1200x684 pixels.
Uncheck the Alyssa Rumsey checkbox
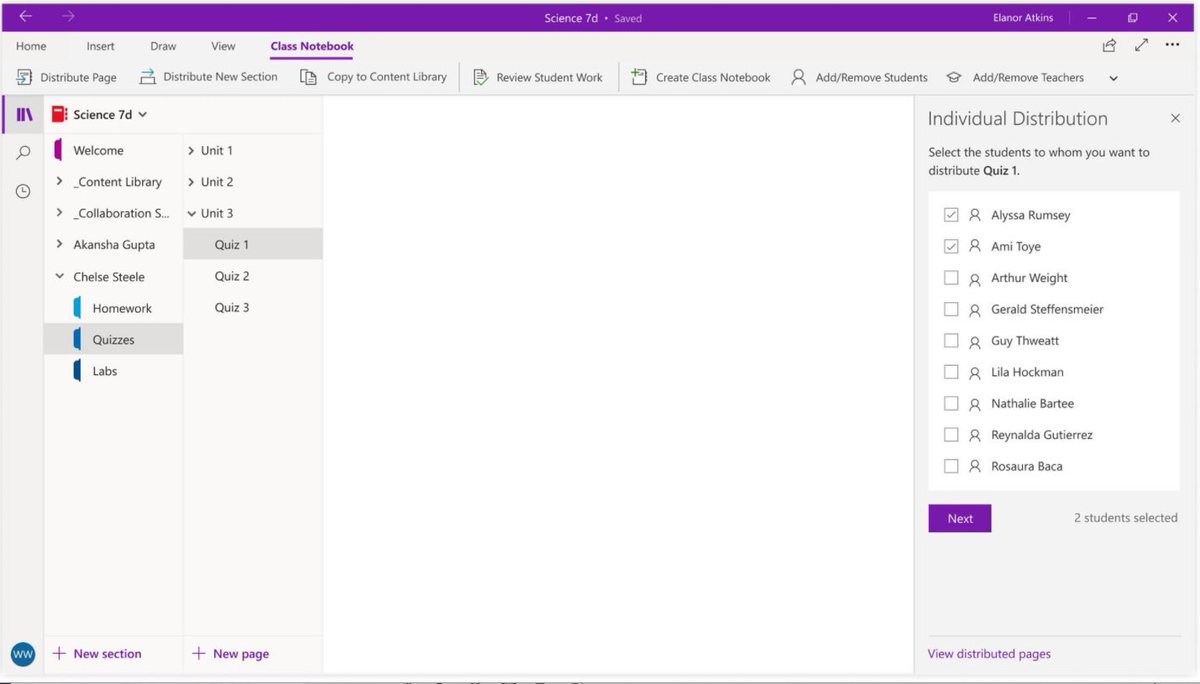[951, 215]
